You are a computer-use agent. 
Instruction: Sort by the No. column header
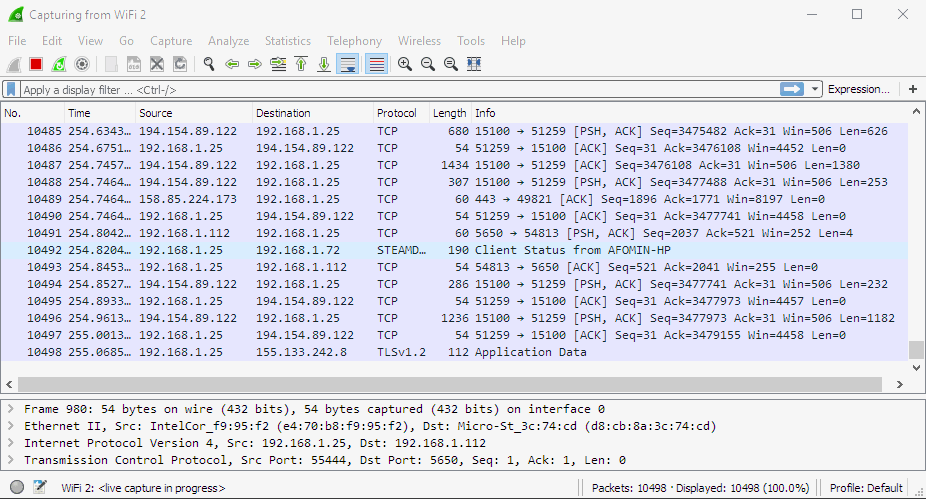32,113
